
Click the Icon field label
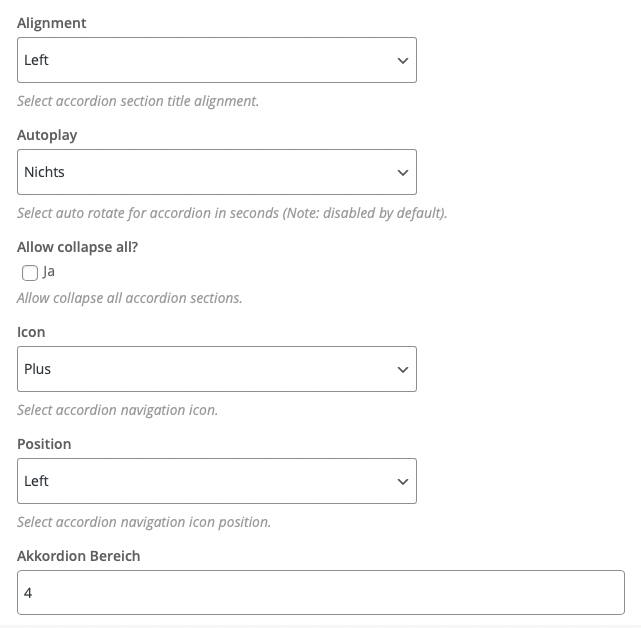click(31, 332)
